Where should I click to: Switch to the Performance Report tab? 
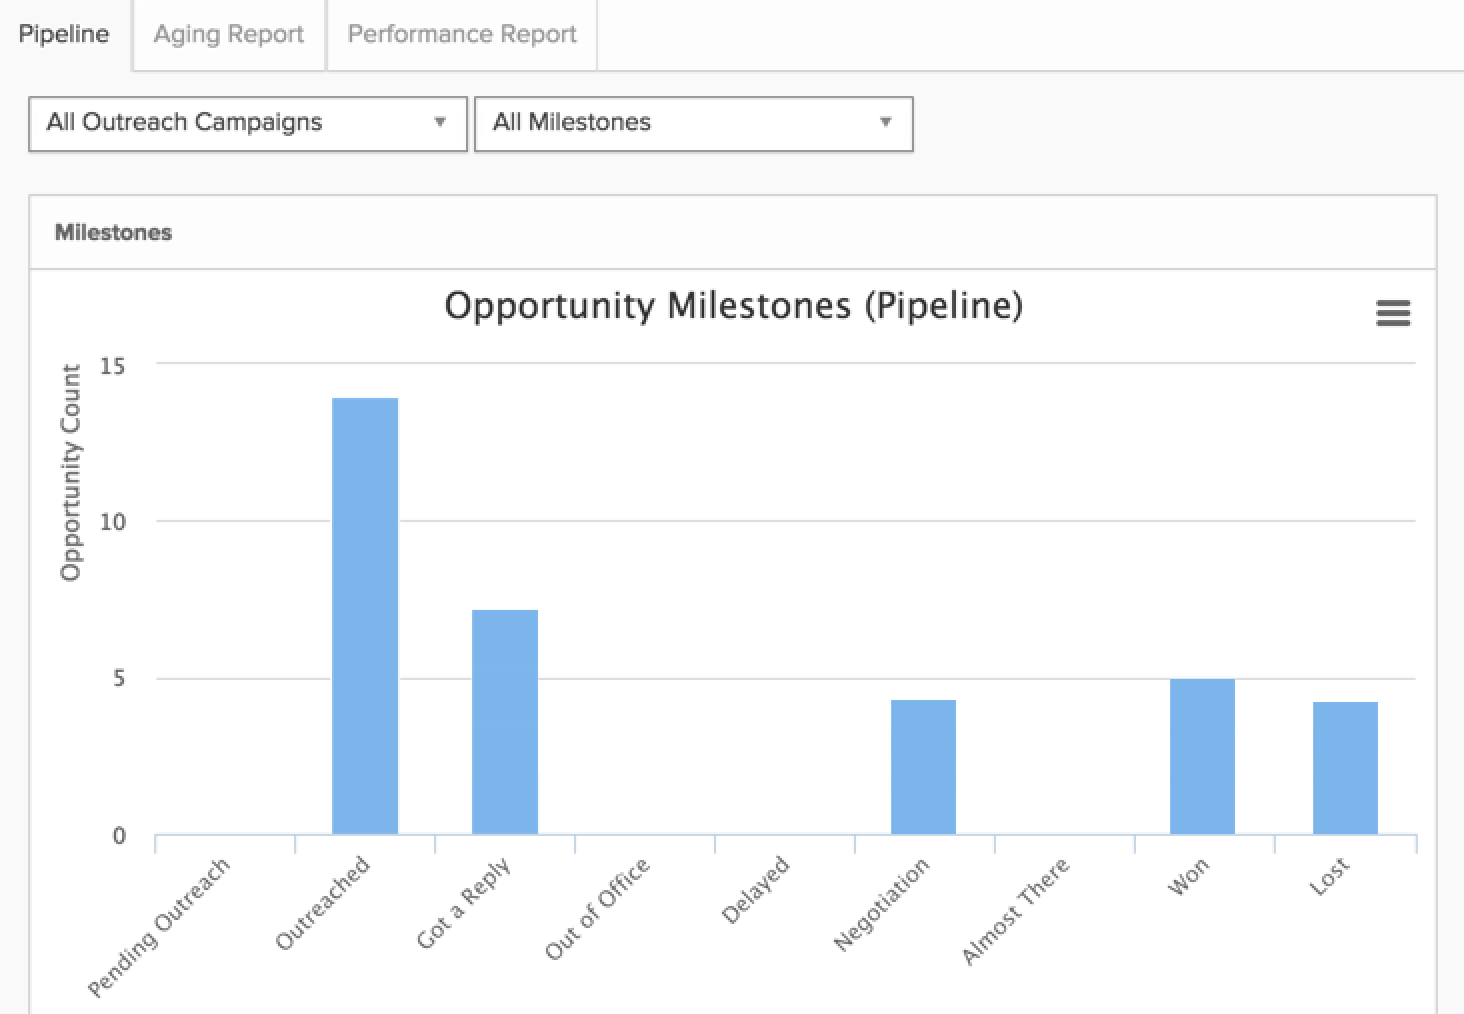(x=462, y=35)
